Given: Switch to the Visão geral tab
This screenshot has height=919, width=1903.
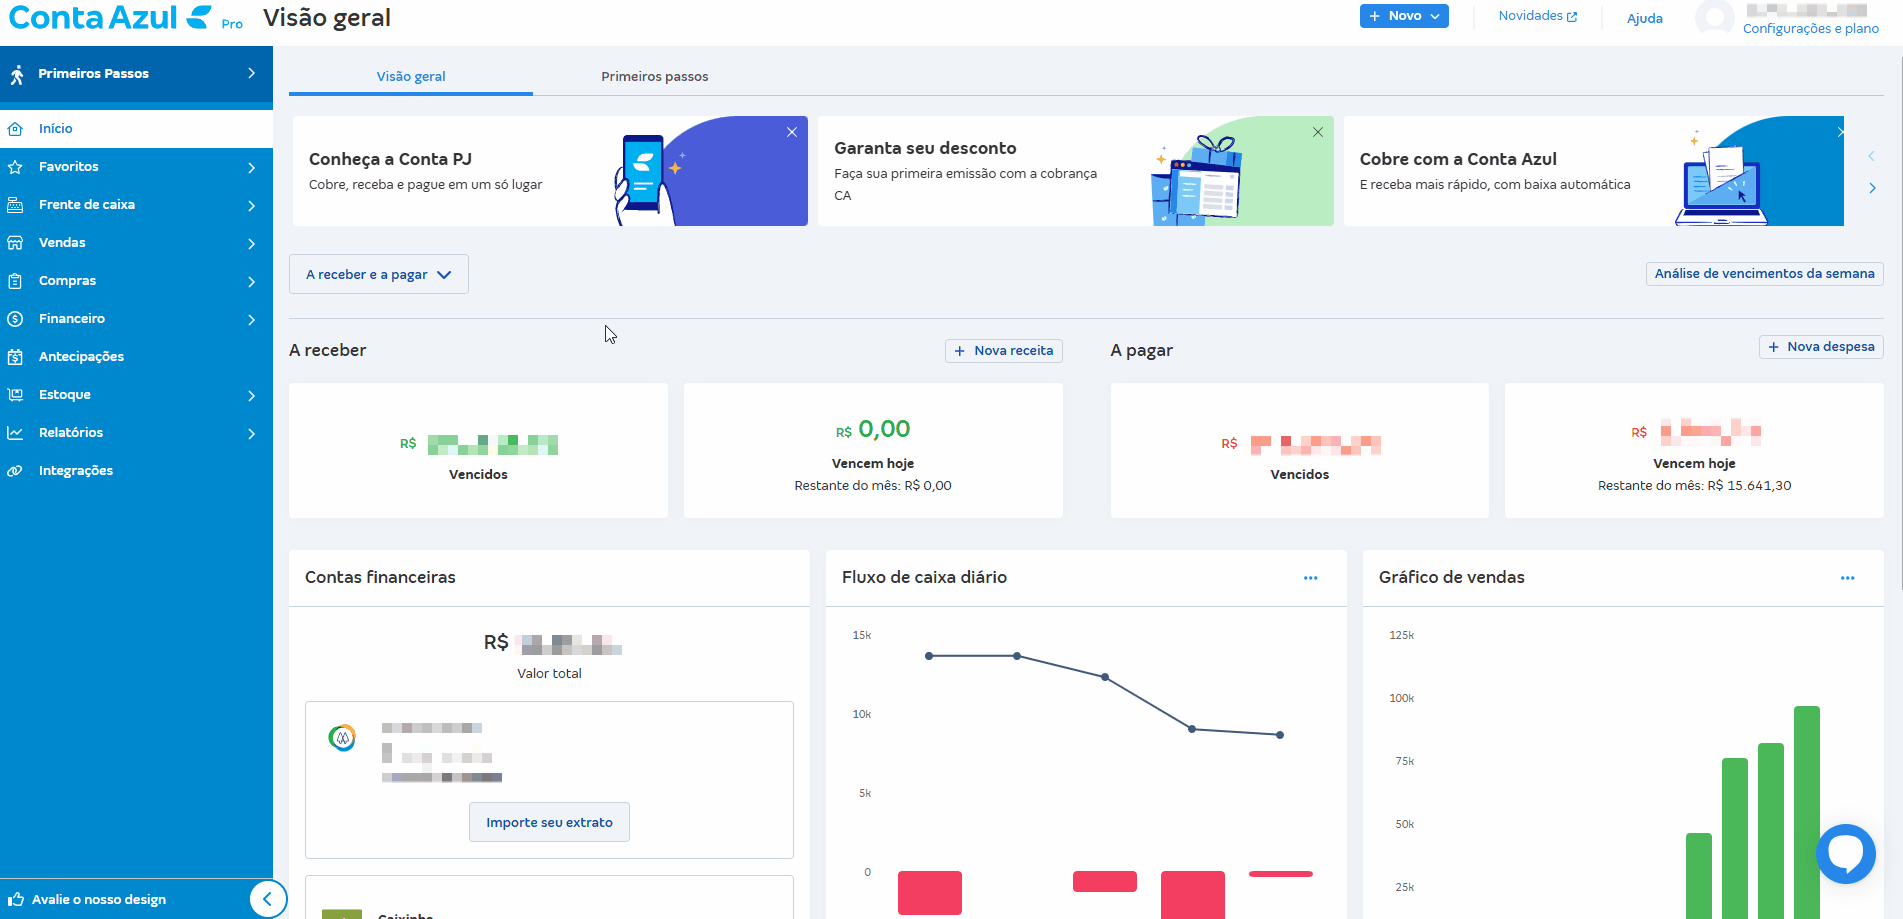Looking at the screenshot, I should point(411,76).
